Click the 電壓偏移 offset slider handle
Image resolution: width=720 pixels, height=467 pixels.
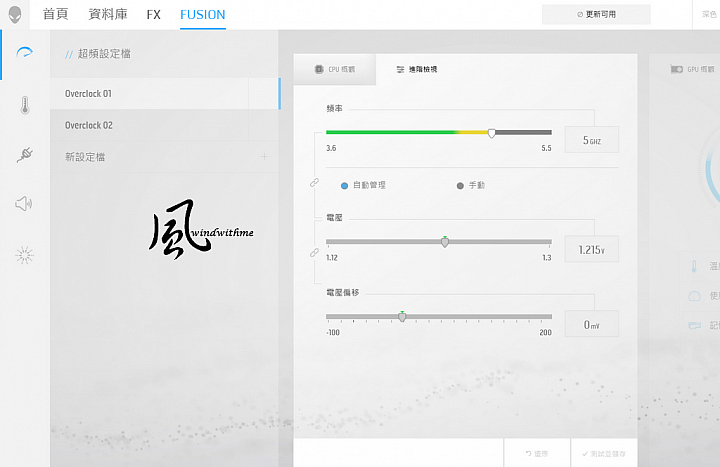click(x=402, y=316)
